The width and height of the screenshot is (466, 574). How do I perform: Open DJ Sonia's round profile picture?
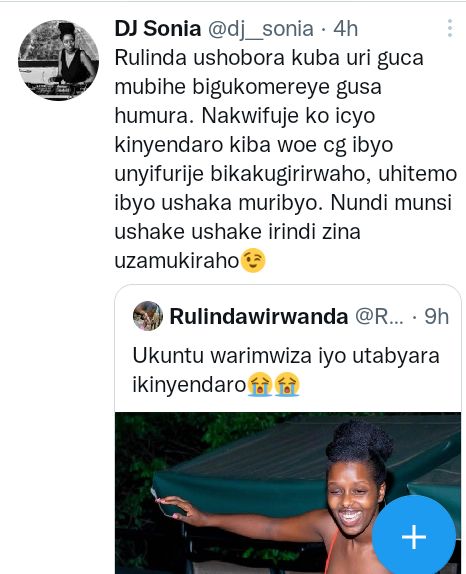pyautogui.click(x=59, y=60)
